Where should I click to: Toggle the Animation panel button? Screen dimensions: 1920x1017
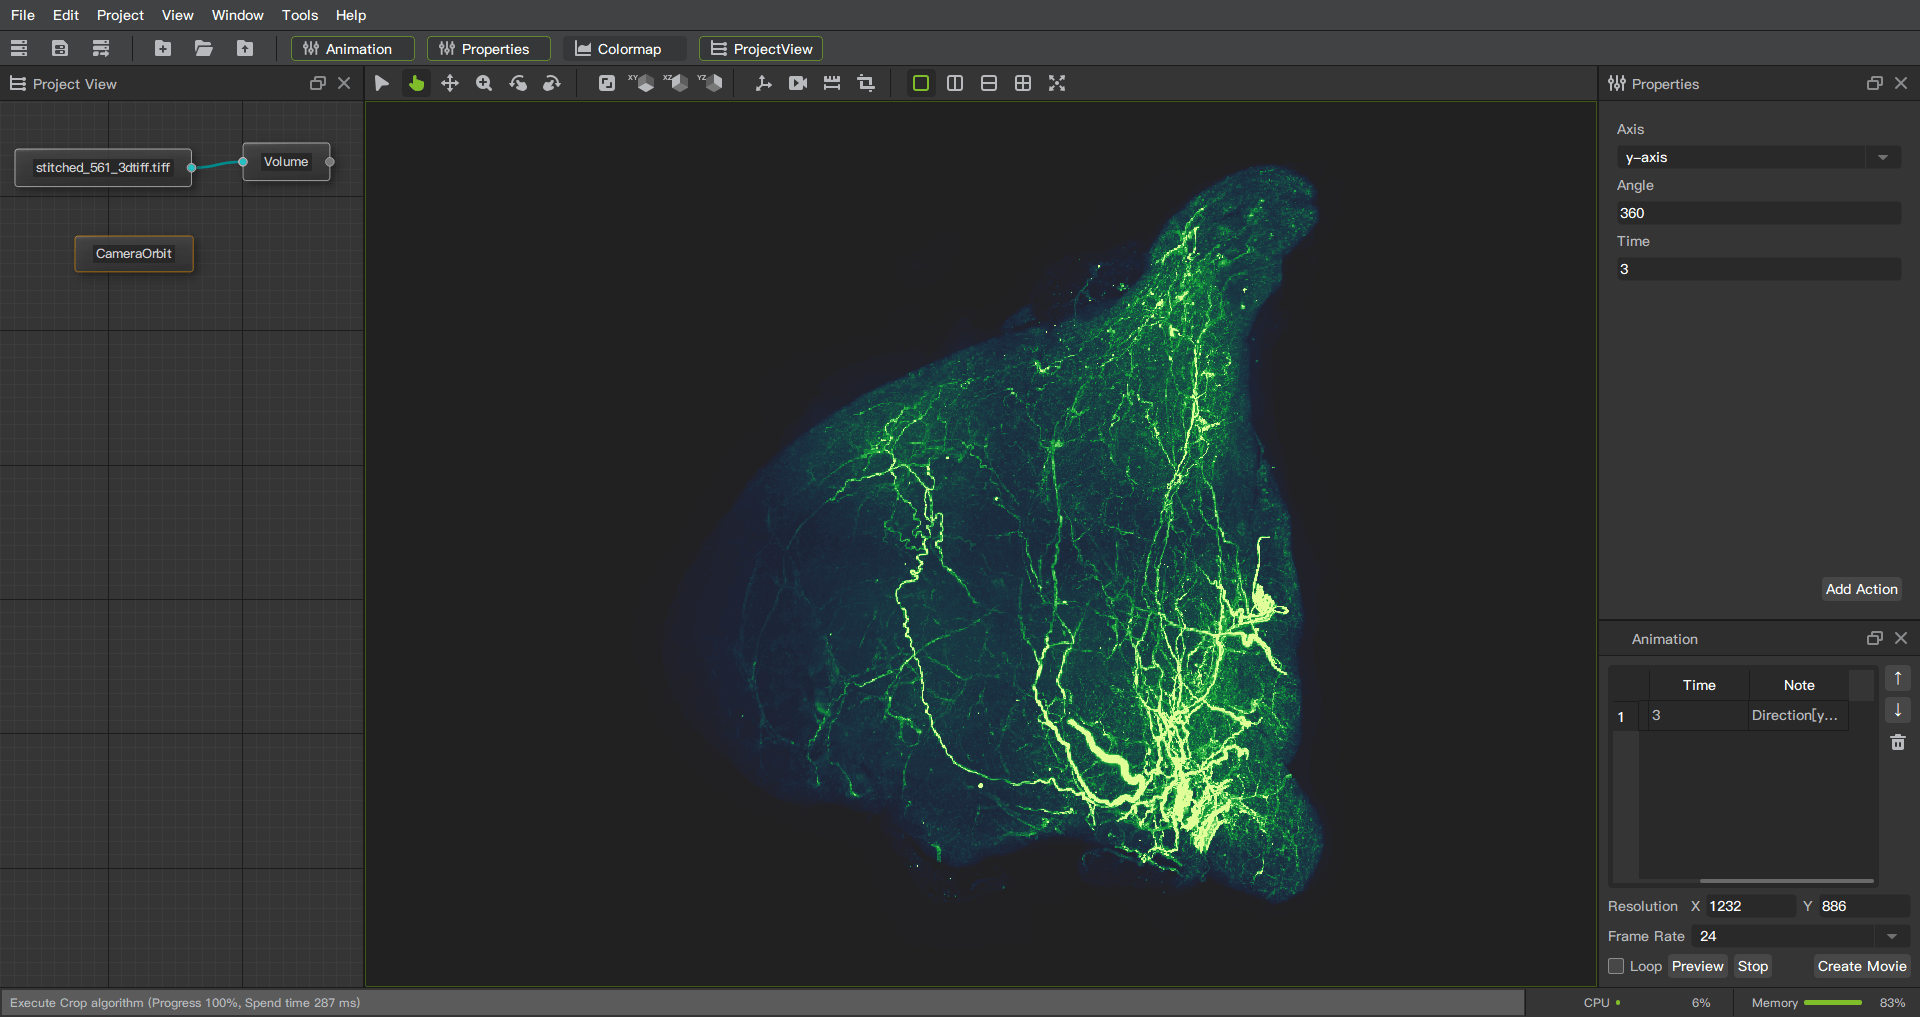[353, 49]
